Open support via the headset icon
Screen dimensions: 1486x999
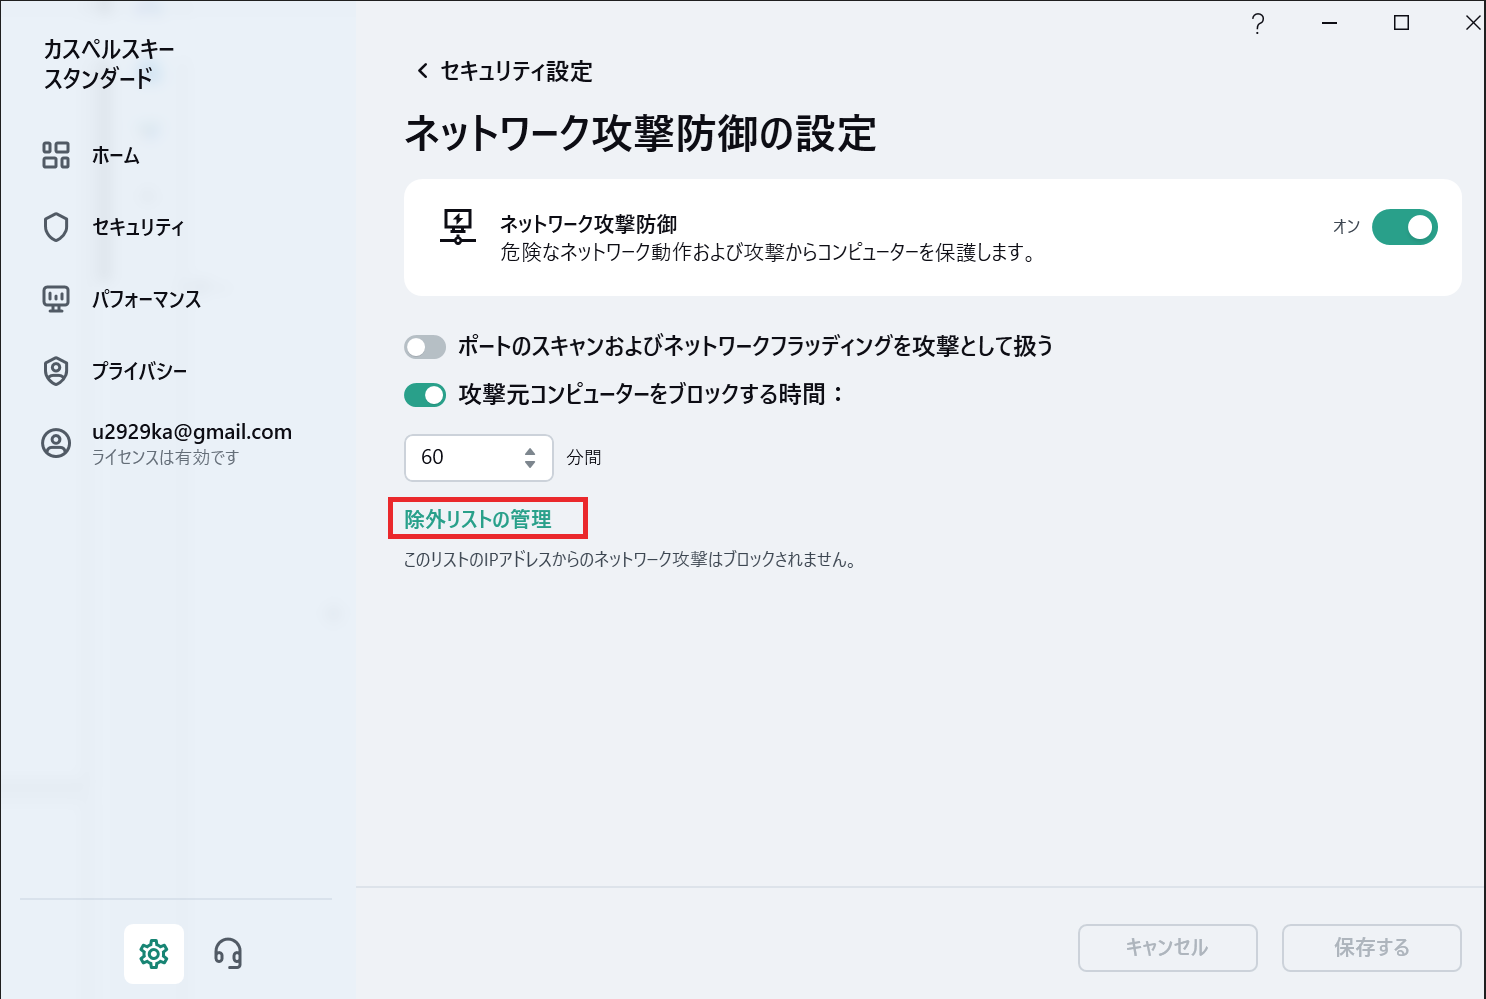[228, 954]
